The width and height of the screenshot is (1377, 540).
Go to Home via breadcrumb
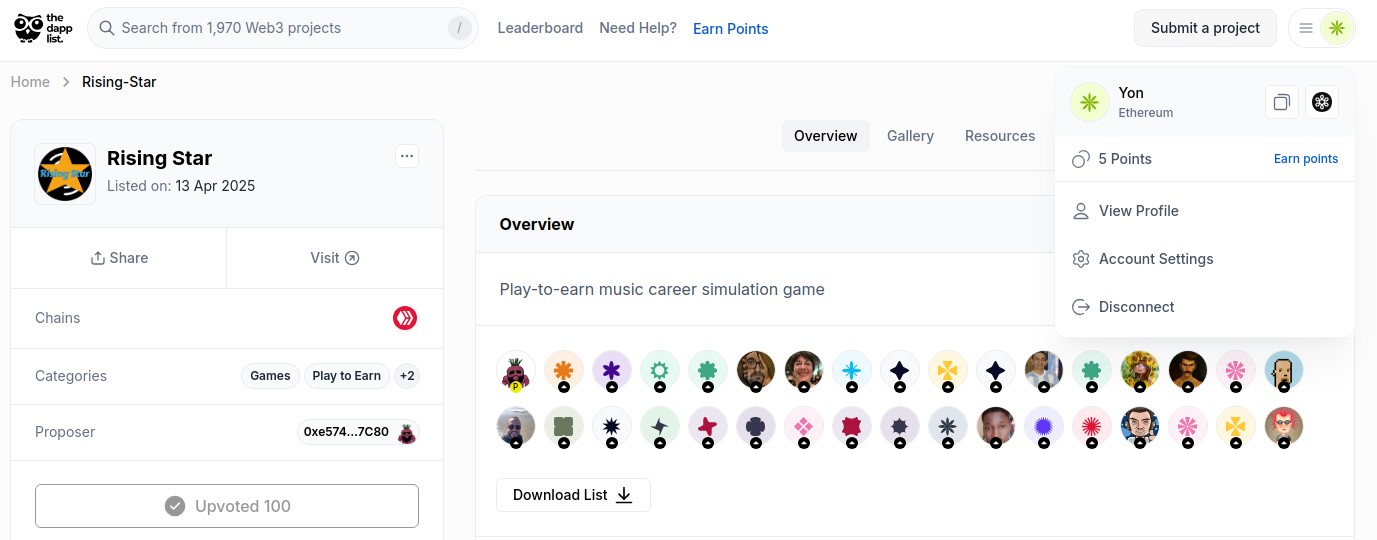point(30,82)
